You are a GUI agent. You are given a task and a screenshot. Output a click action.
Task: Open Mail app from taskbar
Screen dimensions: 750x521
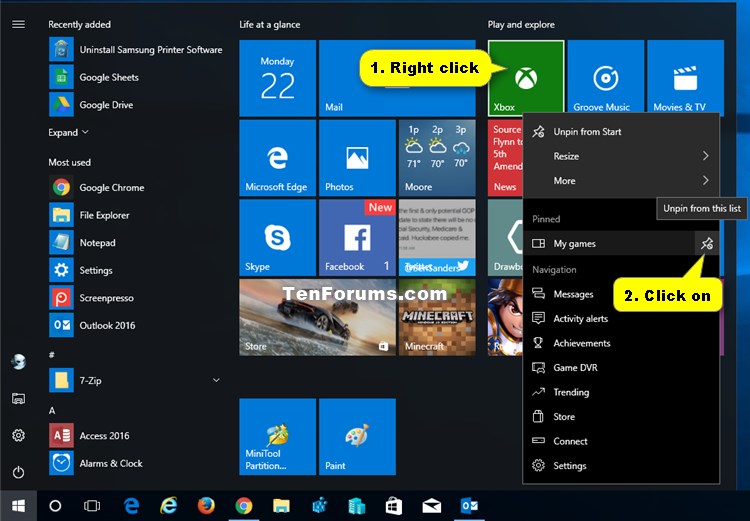tap(431, 506)
